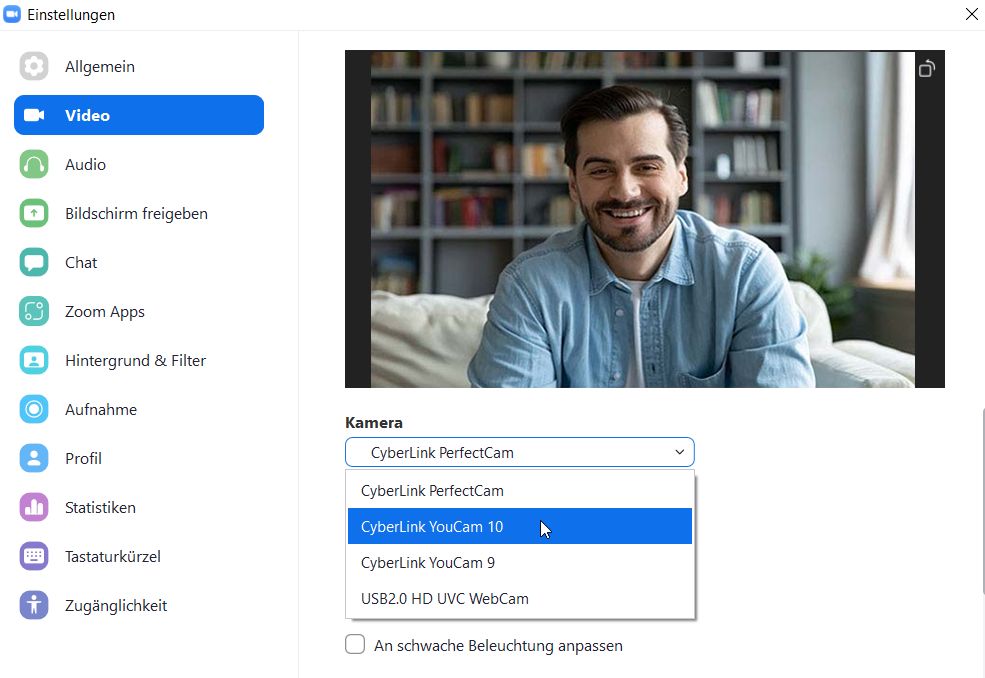Click the Audio headphones icon
The width and height of the screenshot is (985, 678).
tap(34, 164)
